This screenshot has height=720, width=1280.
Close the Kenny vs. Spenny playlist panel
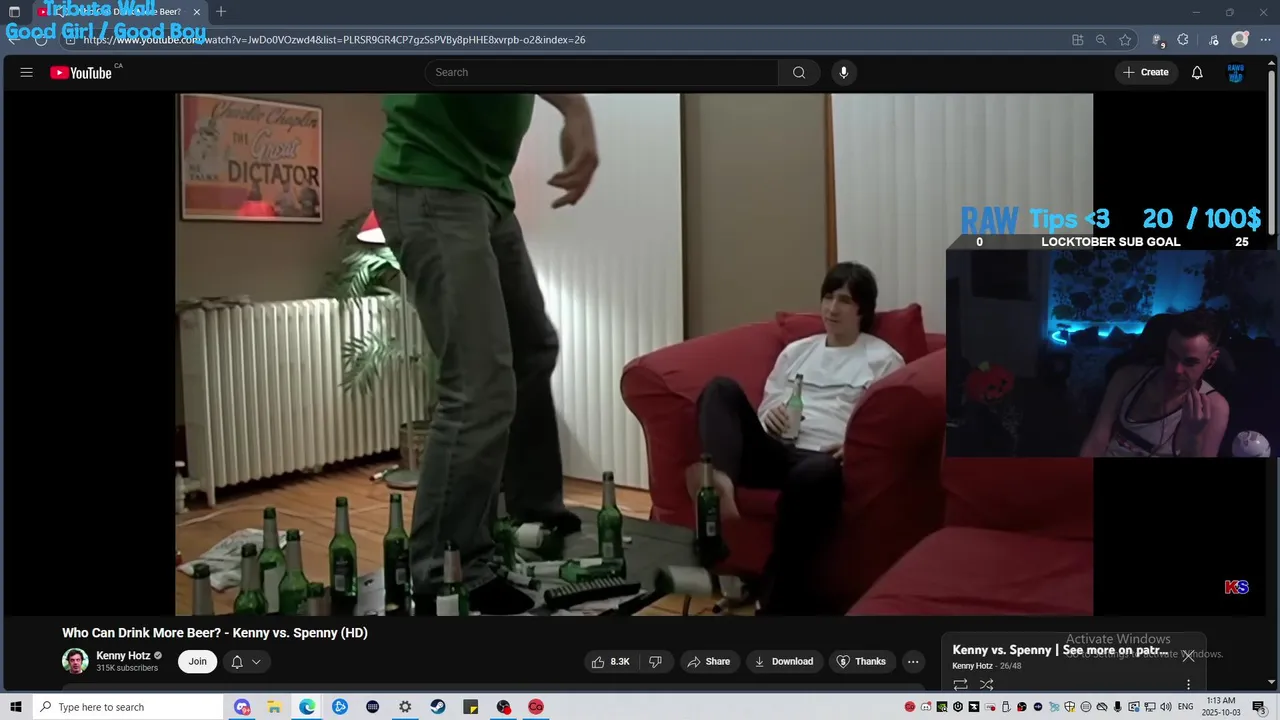click(1188, 656)
